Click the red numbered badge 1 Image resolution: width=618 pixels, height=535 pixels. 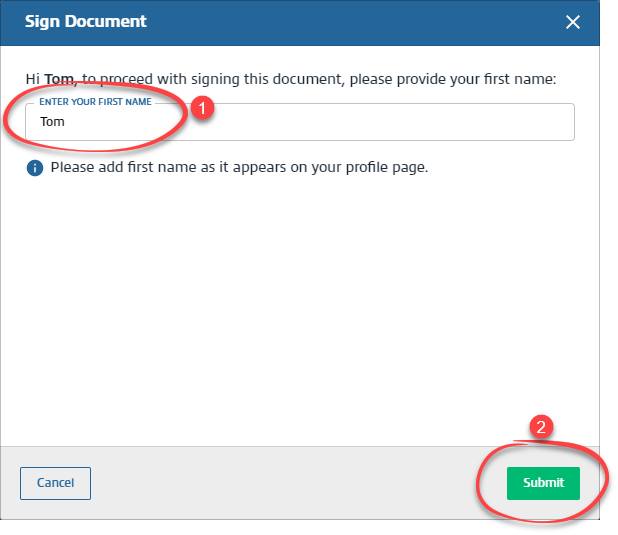[x=203, y=106]
